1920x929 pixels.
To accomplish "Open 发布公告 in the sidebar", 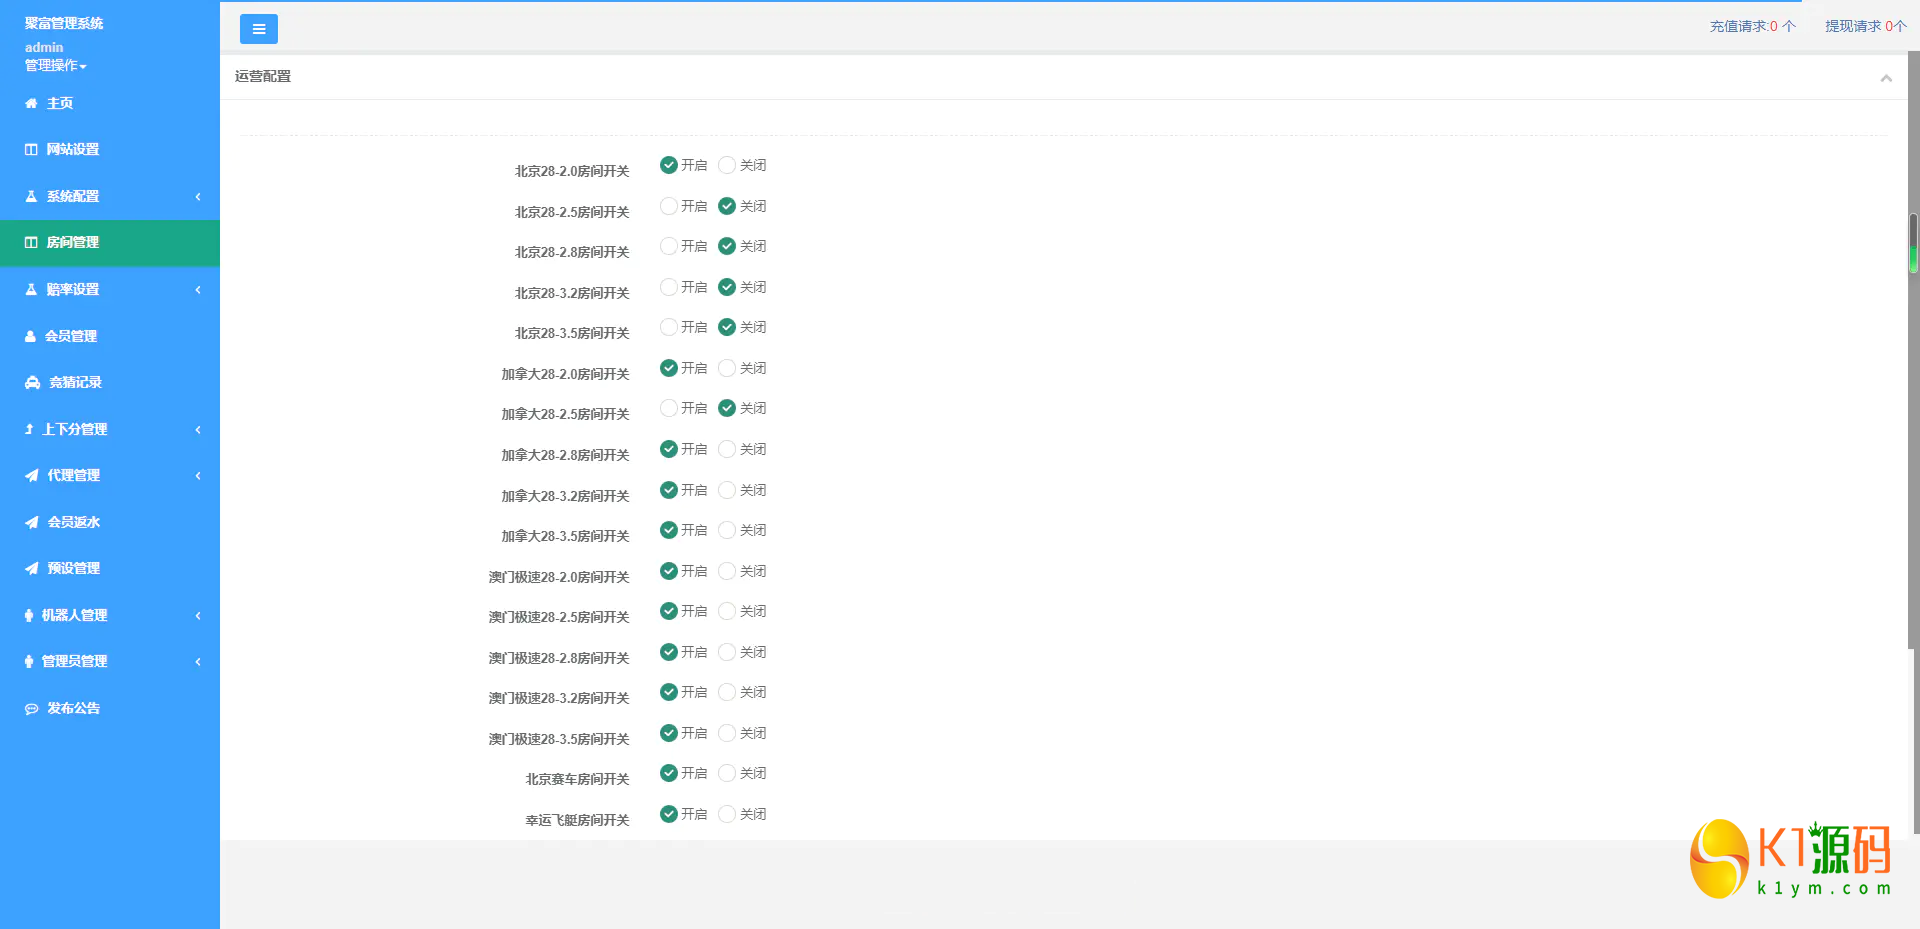I will coord(110,708).
